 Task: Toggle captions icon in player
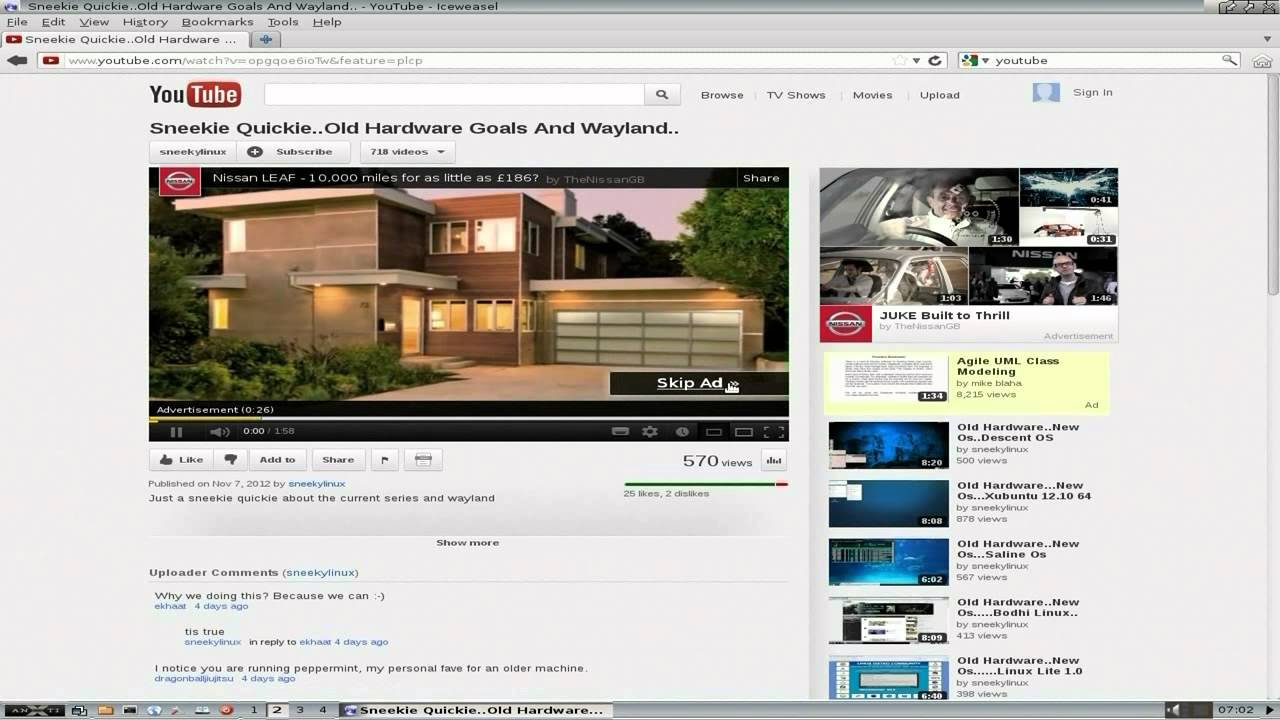coord(620,432)
